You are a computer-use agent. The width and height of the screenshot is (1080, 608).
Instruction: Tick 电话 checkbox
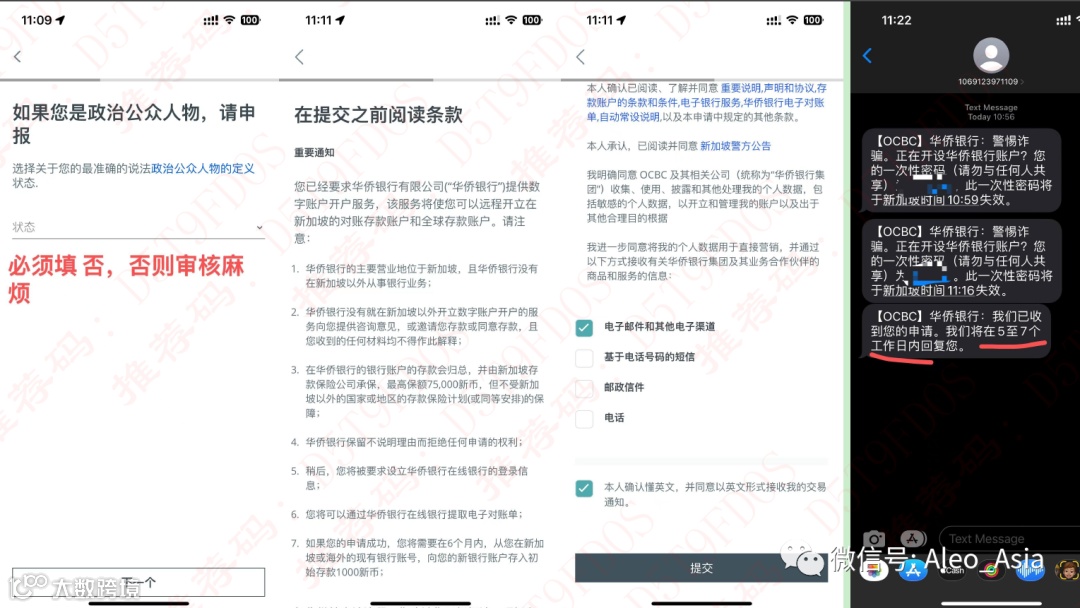(584, 419)
